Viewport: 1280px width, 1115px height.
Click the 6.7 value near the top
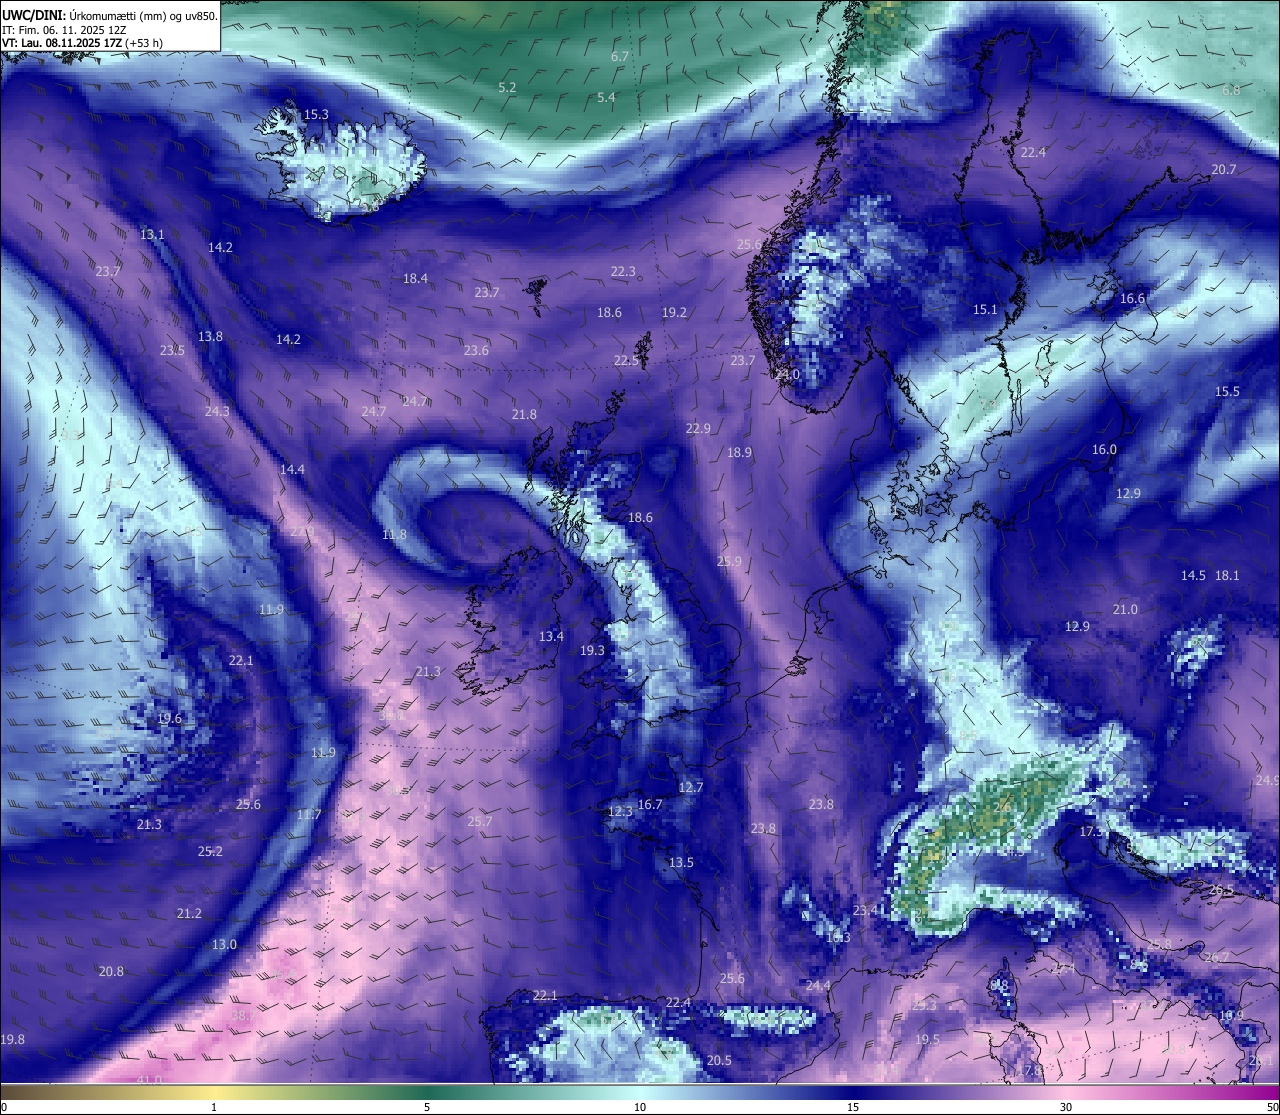tap(620, 57)
